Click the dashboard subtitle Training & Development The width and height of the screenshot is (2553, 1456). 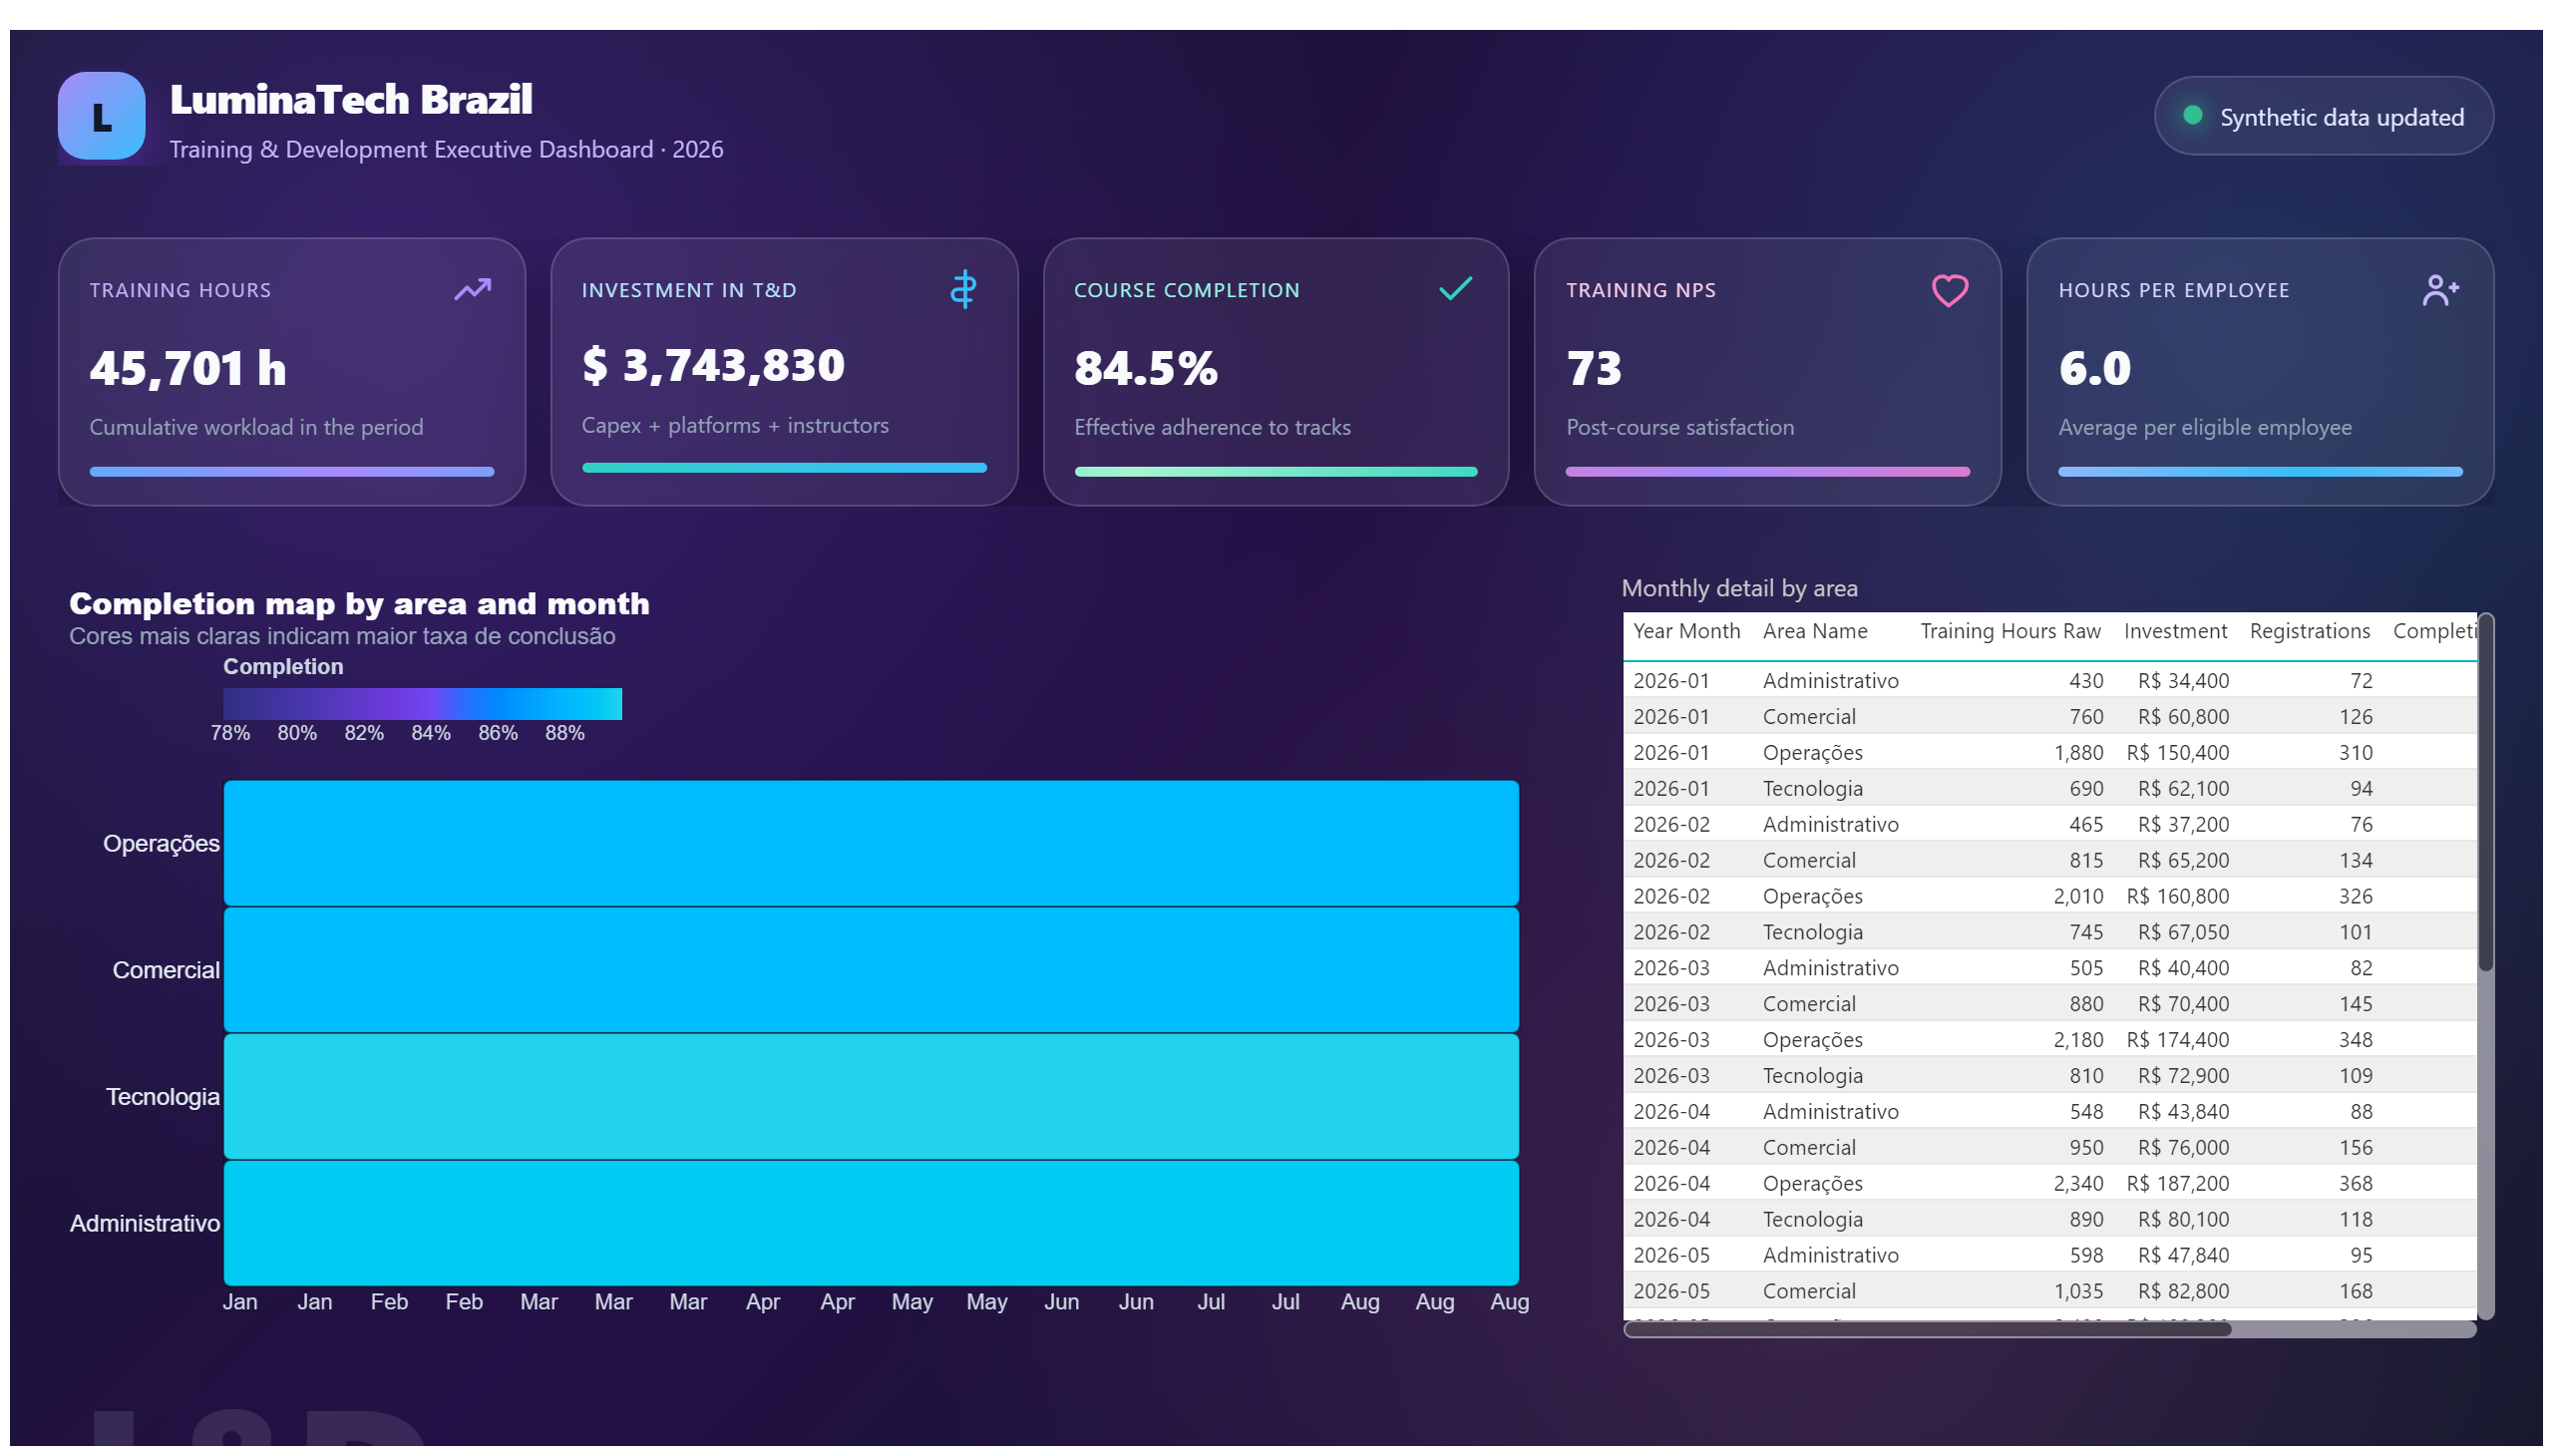(446, 149)
